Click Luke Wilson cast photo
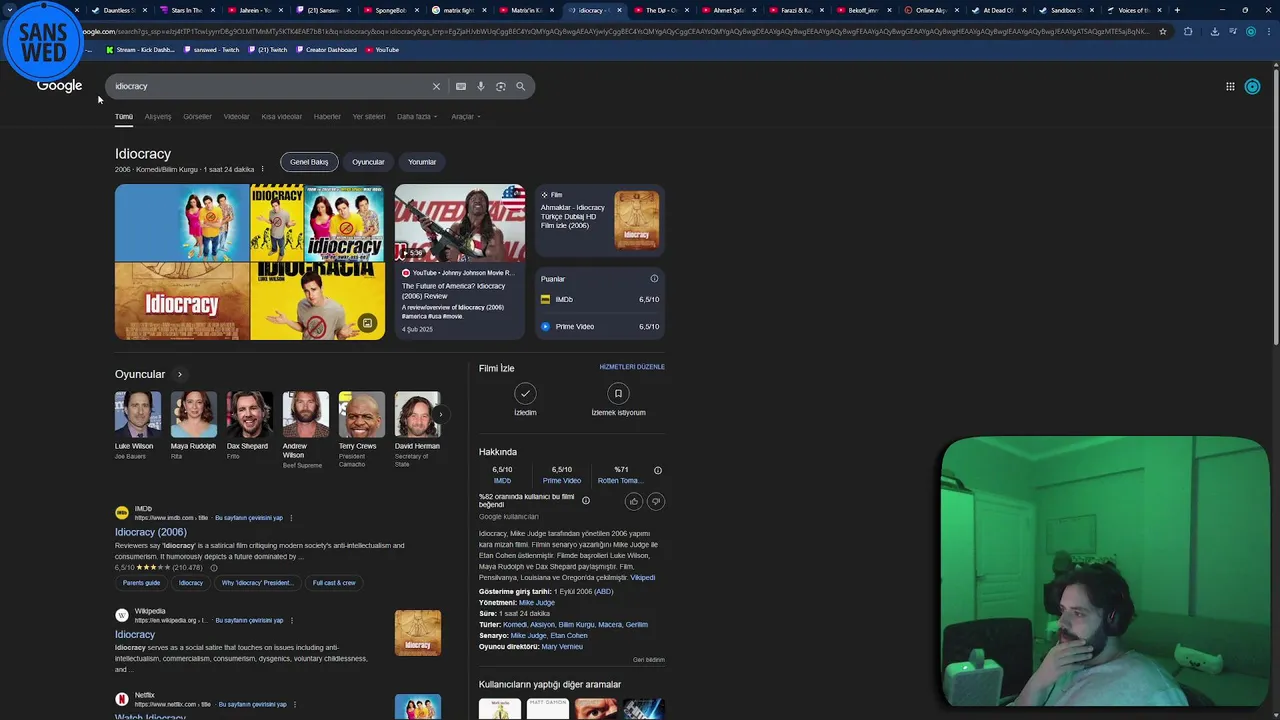 (137, 414)
